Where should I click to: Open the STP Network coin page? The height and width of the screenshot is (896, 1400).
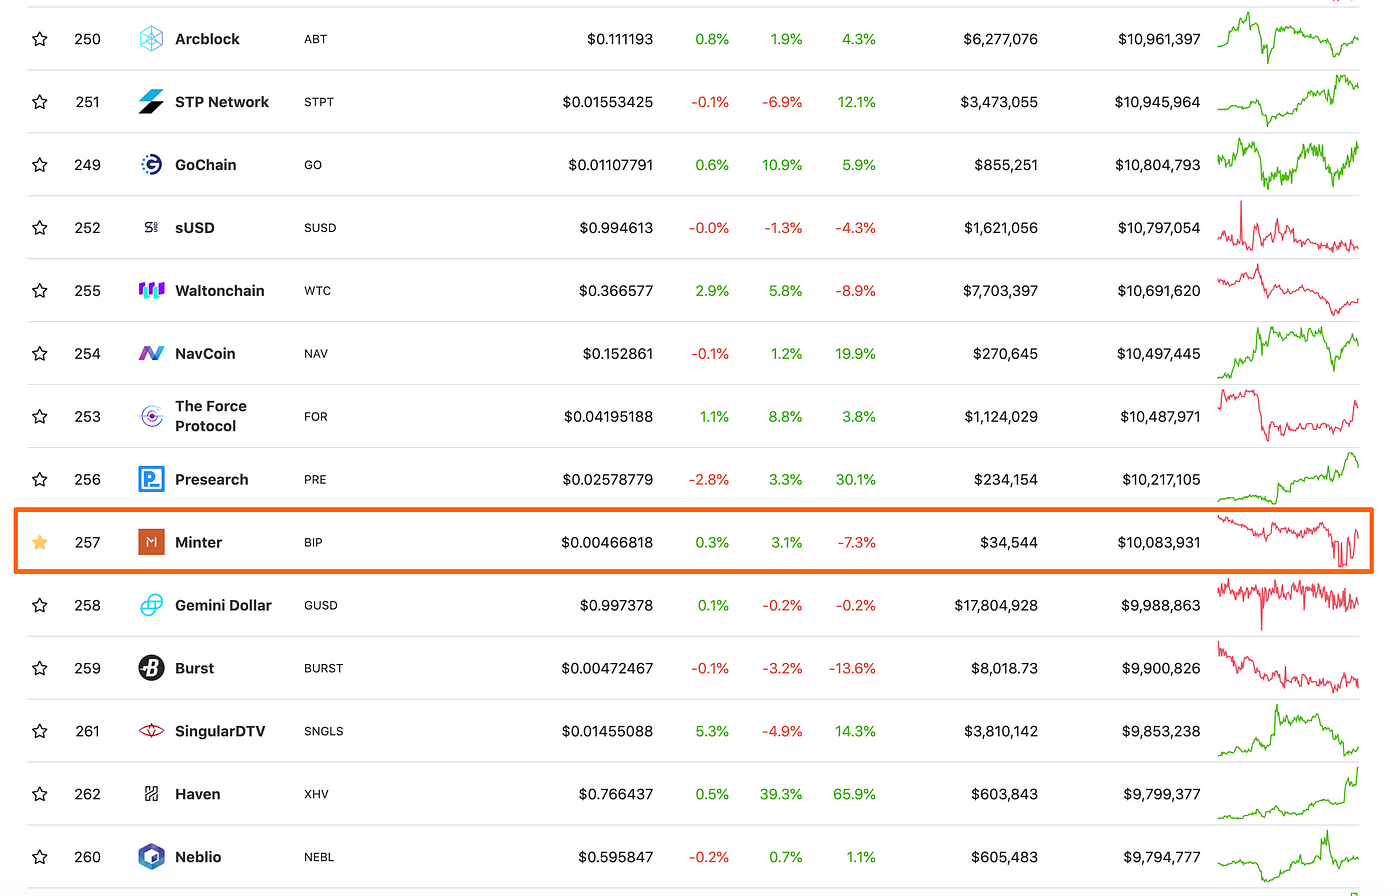[222, 102]
